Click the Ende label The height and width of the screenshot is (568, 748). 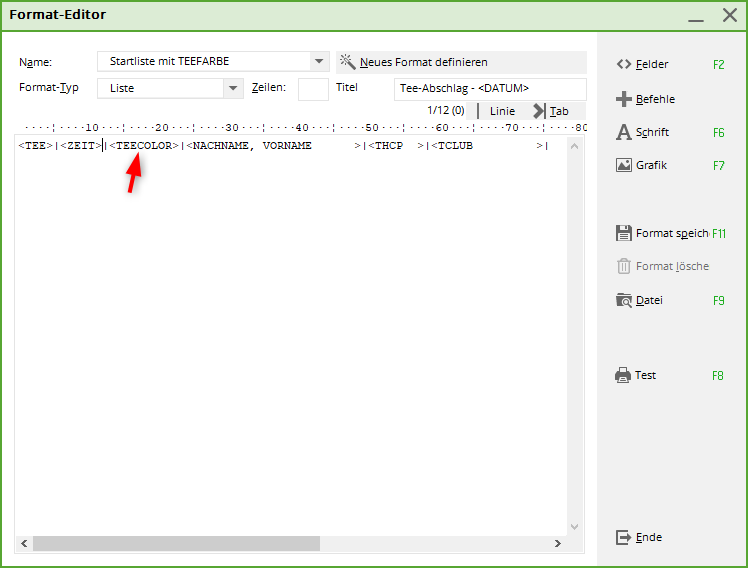point(649,537)
